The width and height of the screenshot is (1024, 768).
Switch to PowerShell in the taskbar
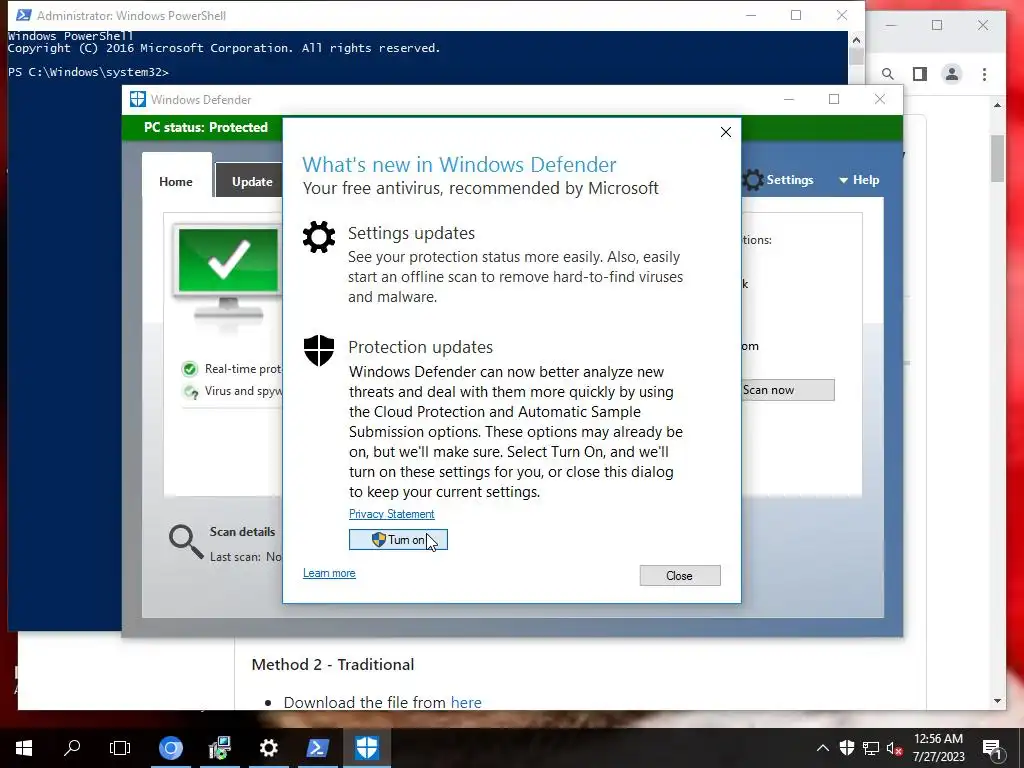317,748
